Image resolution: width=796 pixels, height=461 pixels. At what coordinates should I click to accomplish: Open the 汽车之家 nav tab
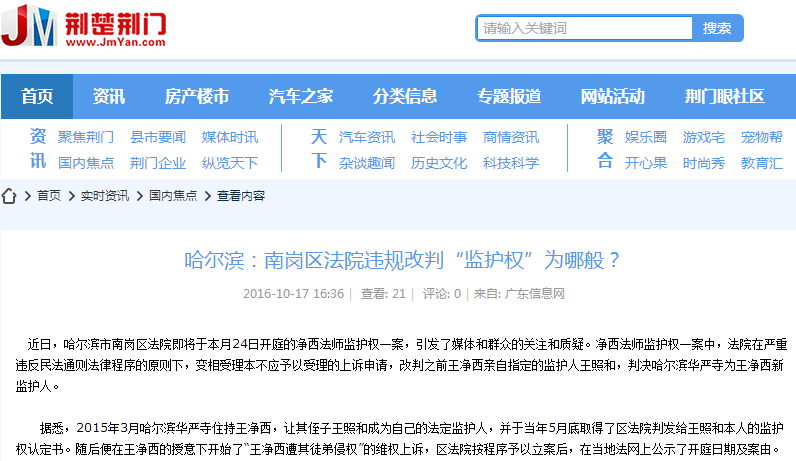pyautogui.click(x=301, y=96)
